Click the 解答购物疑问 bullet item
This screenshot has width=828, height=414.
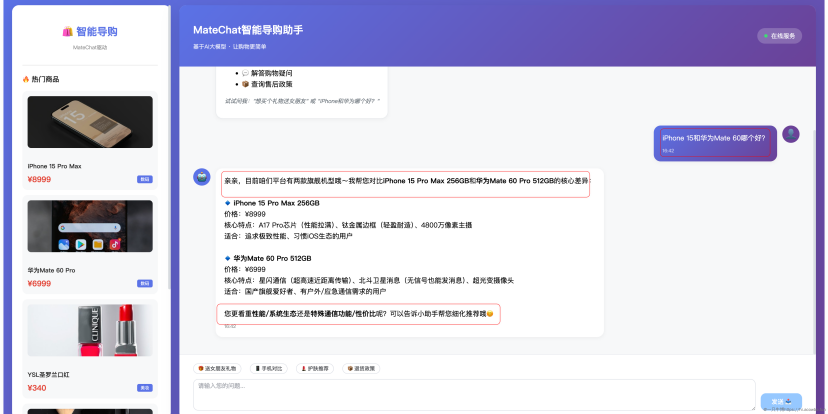tap(267, 73)
